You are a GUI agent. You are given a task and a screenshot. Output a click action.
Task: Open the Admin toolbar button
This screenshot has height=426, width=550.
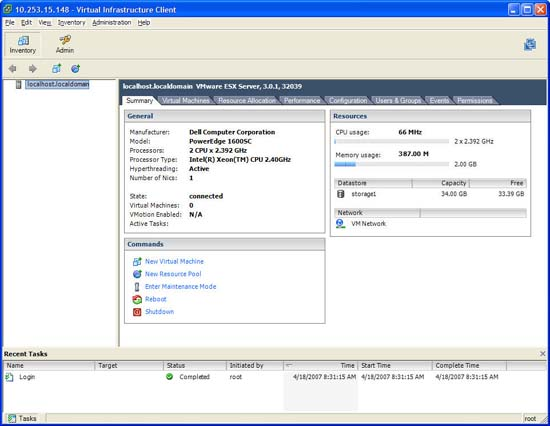point(65,44)
